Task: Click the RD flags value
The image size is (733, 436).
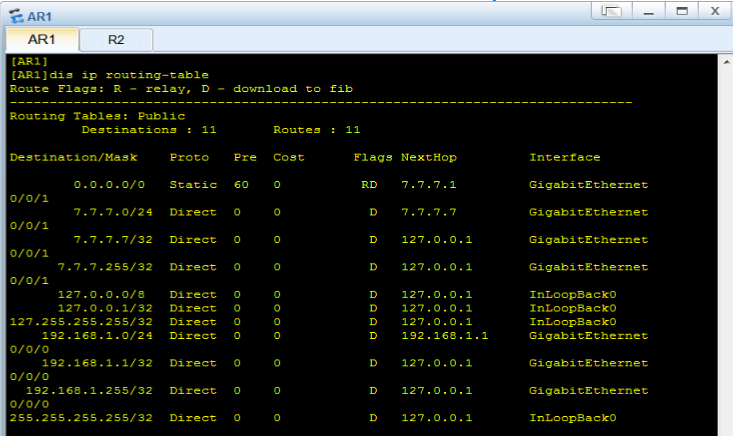Action: pyautogui.click(x=369, y=185)
